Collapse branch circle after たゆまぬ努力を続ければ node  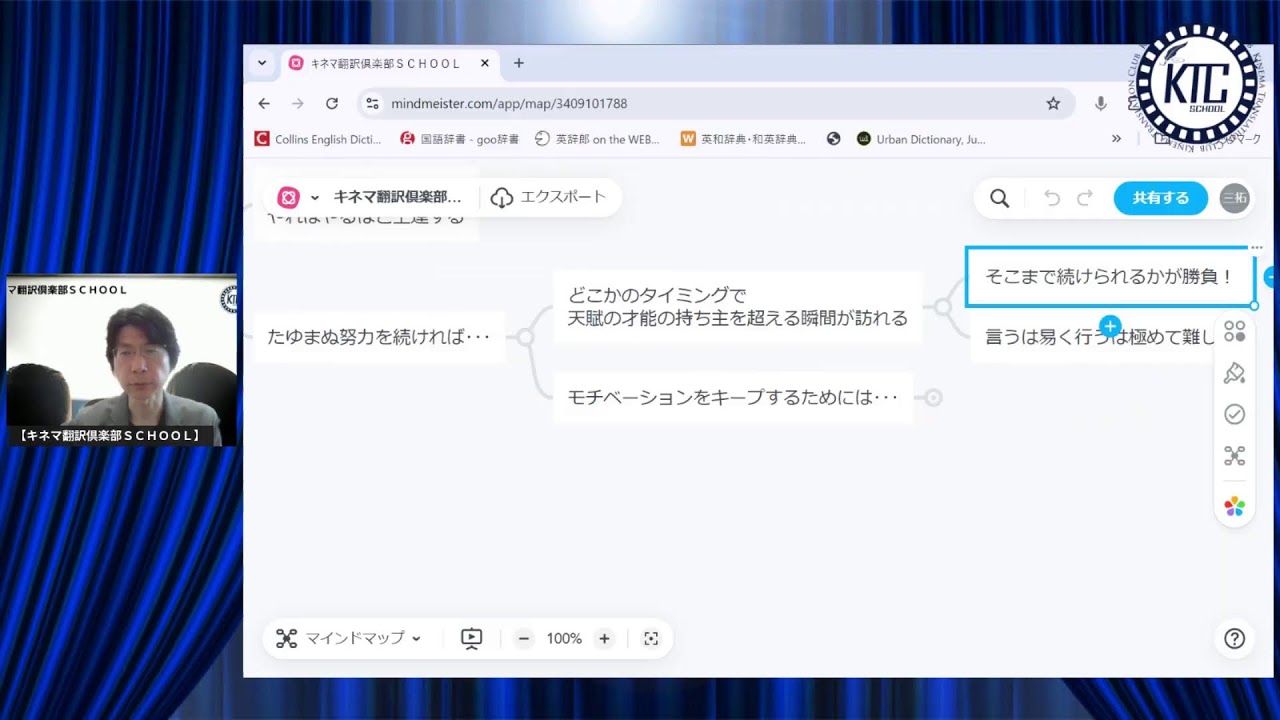pos(526,337)
